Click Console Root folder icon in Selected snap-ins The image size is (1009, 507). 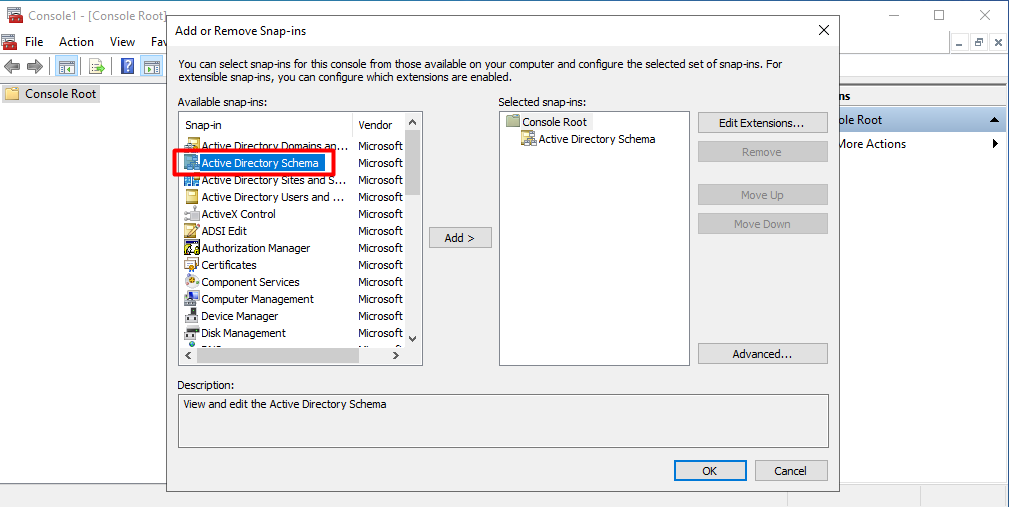point(512,122)
